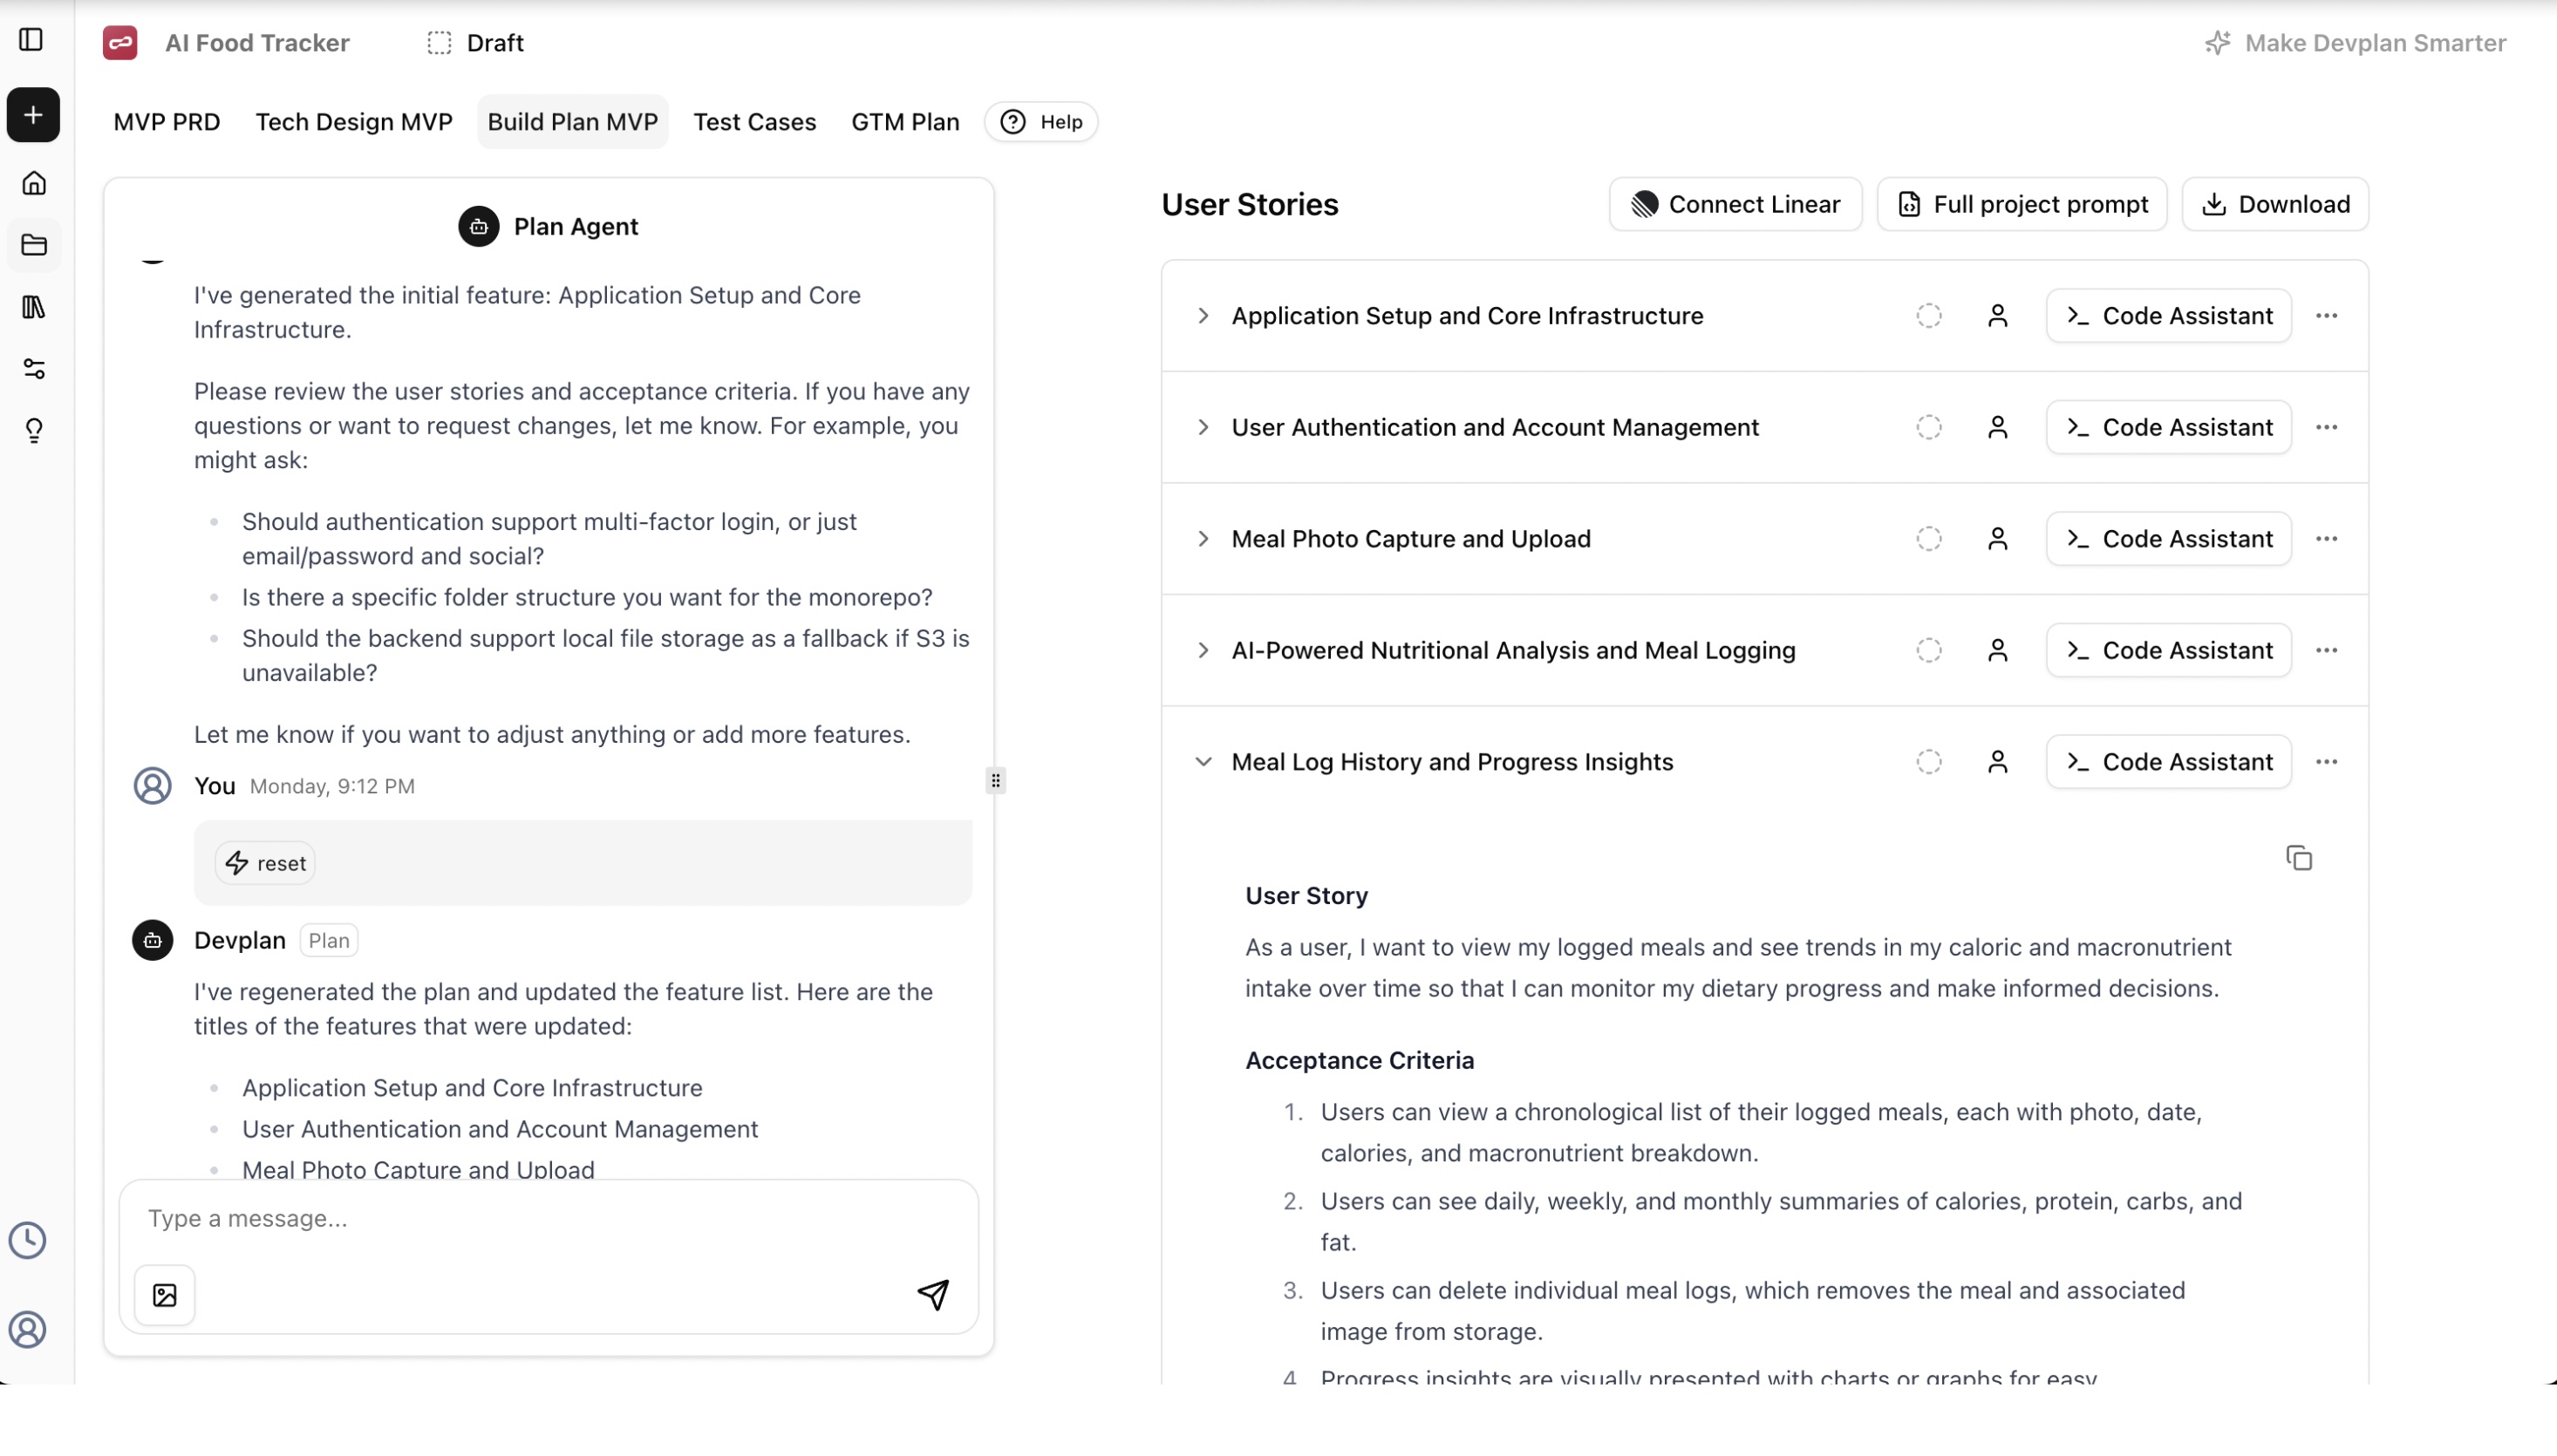Open more options for Meal Photo Capture story
Viewport: 2557px width, 1456px height.
[x=2327, y=539]
